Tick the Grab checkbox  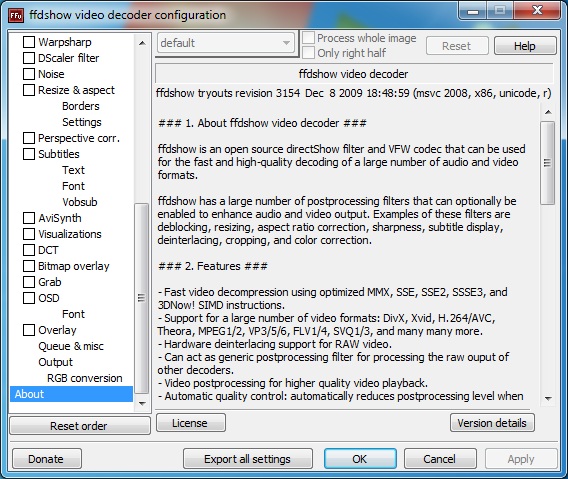coord(29,282)
